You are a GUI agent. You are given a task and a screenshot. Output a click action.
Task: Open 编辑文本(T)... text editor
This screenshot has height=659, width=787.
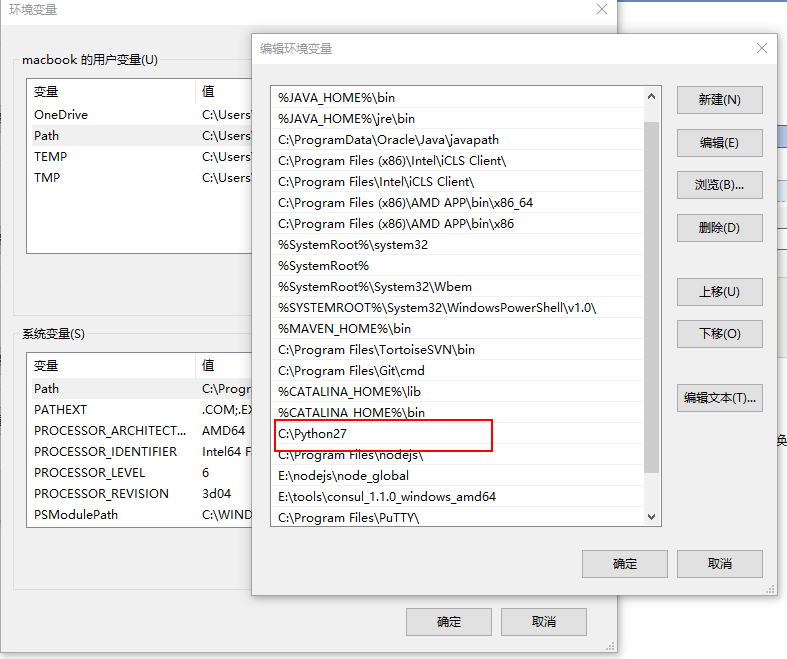pyautogui.click(x=719, y=398)
